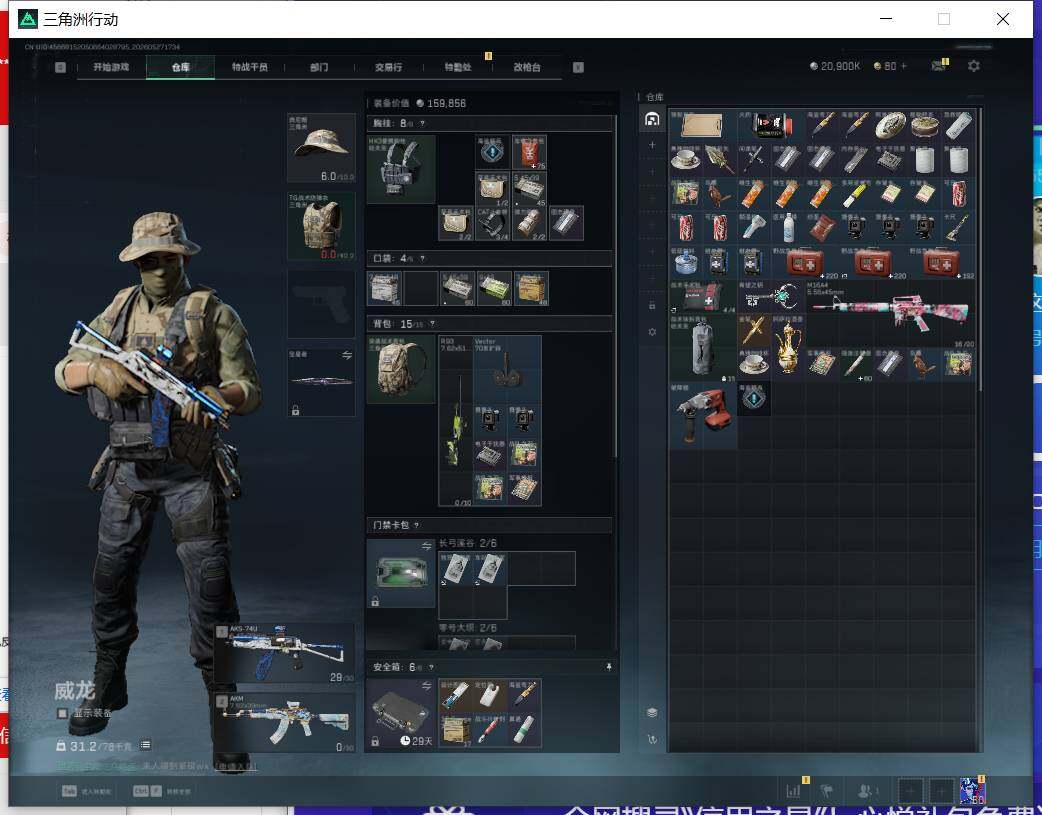Select the TG tactical body armor slot

coord(321,226)
